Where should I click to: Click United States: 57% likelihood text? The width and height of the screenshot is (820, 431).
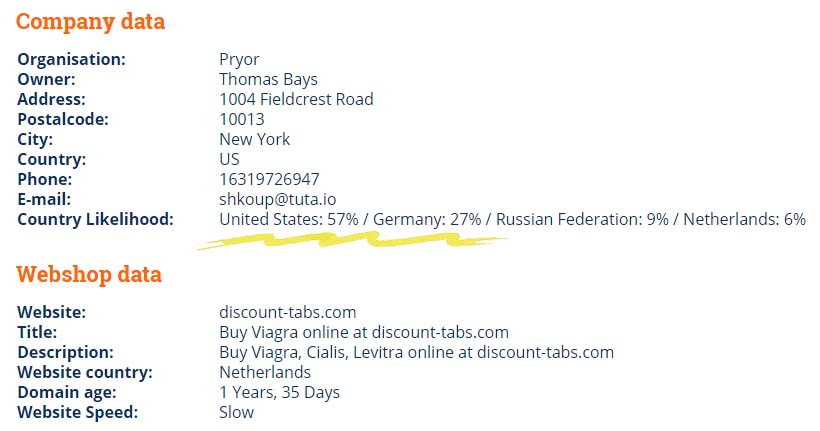[289, 219]
